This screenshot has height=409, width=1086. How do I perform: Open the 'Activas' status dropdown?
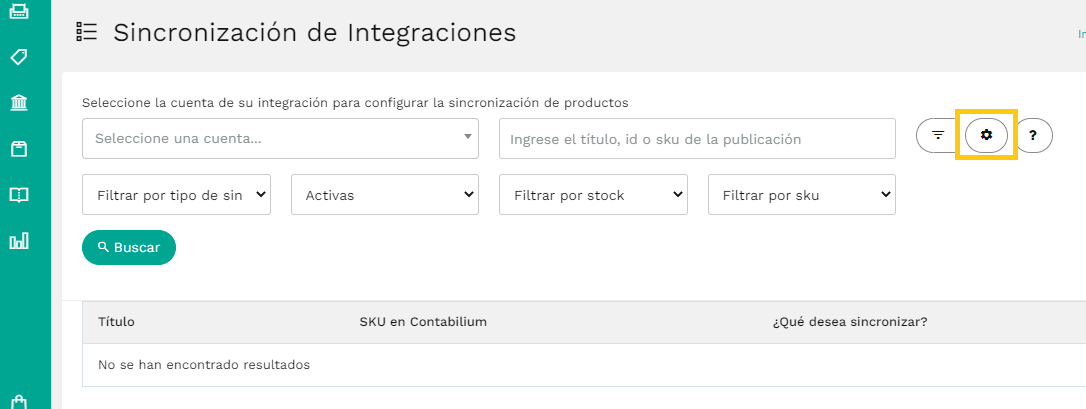385,195
